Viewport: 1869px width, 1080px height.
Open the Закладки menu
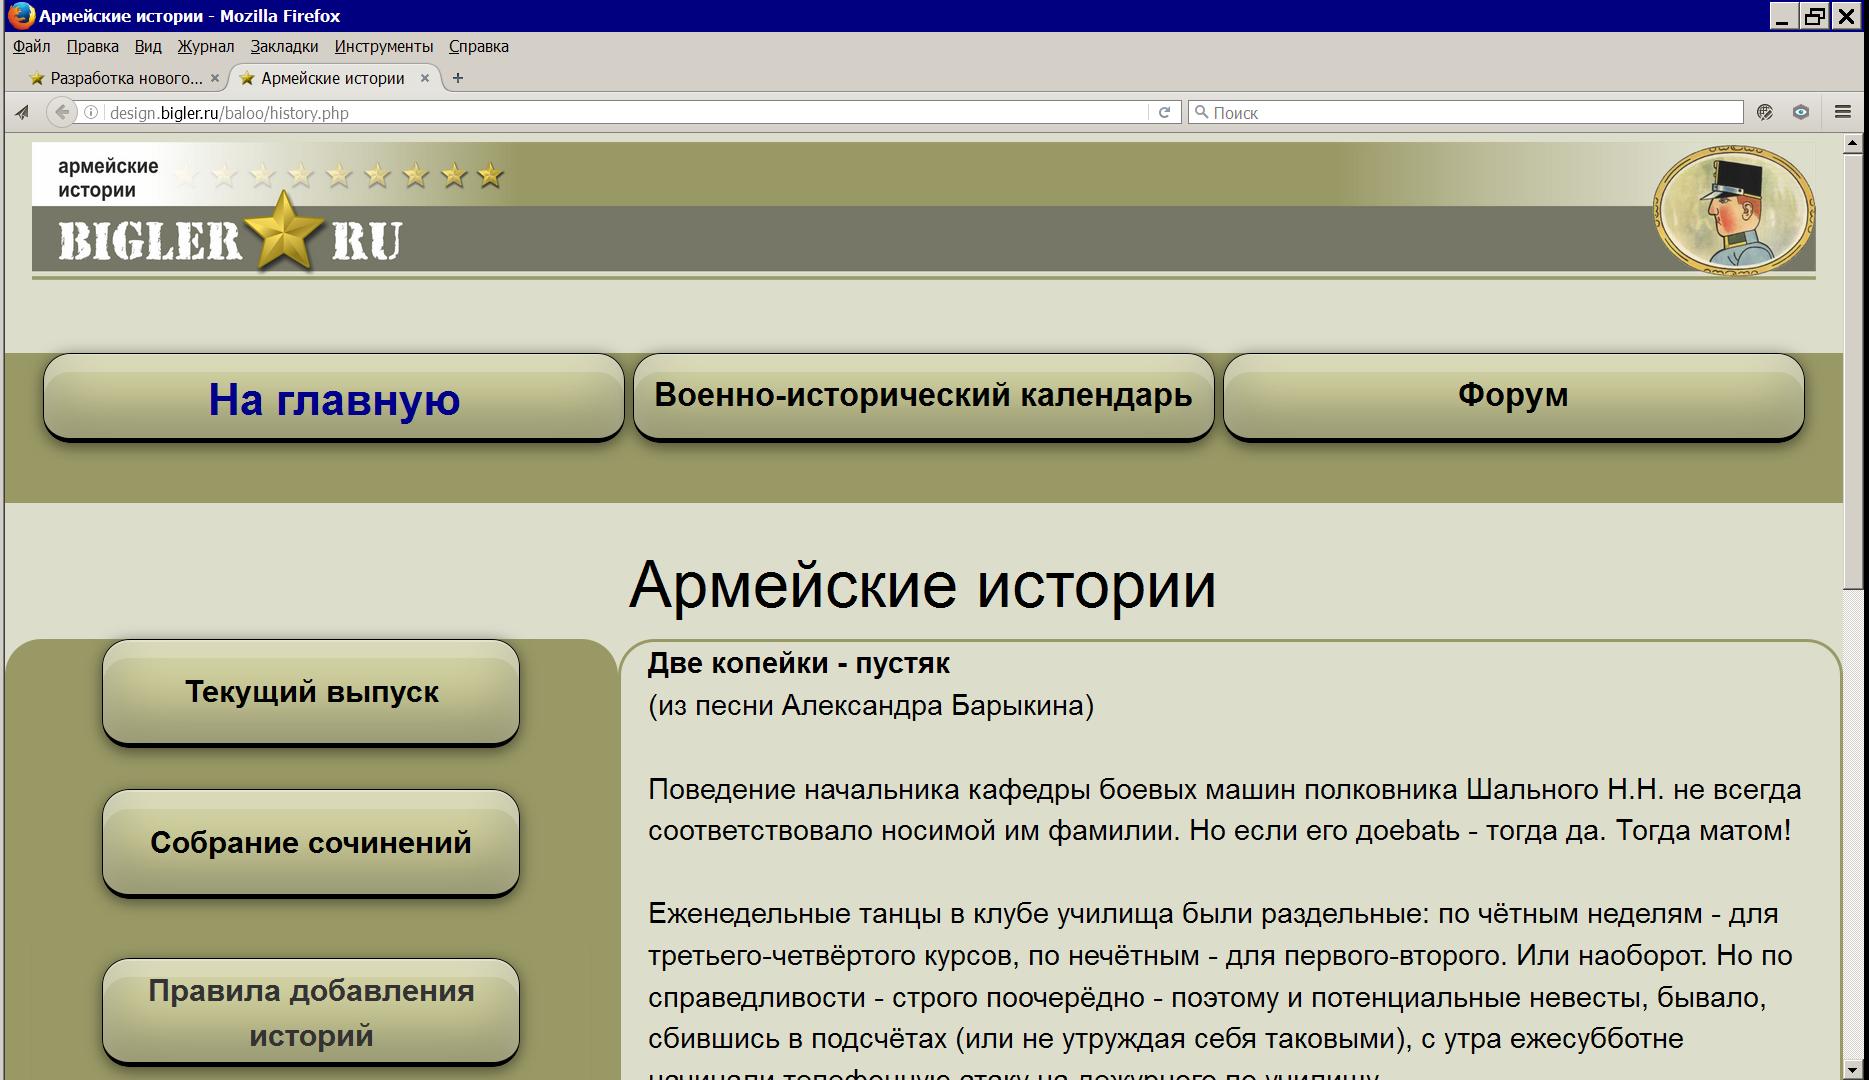tap(284, 46)
